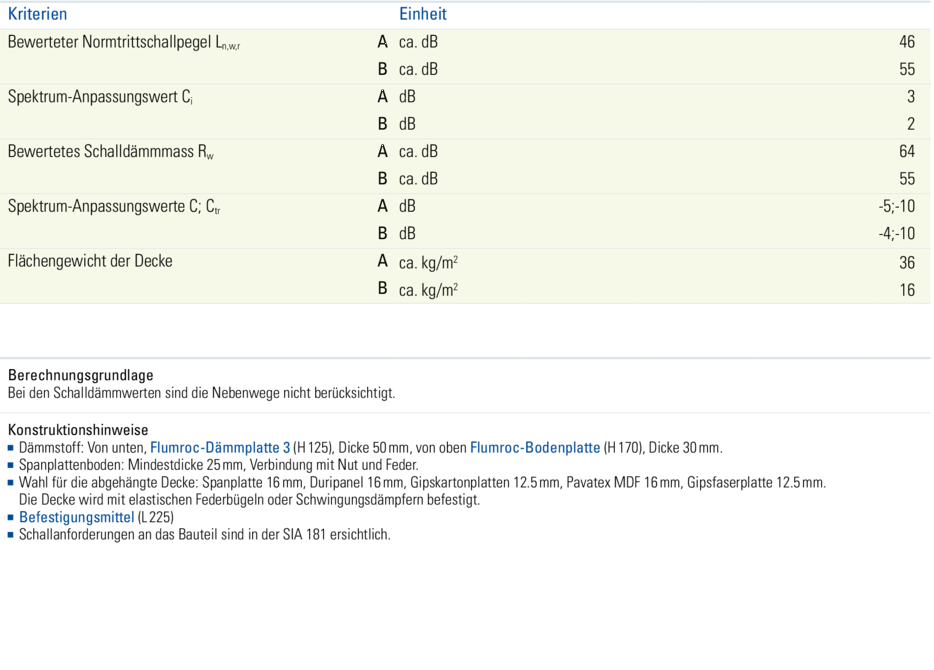Select the value 16 for Flächengewicht
The height and width of the screenshot is (670, 934).
tap(906, 289)
